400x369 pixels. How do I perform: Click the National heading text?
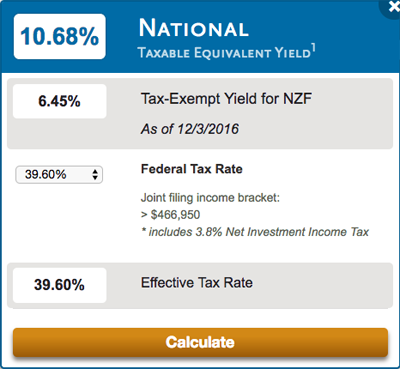pyautogui.click(x=194, y=28)
